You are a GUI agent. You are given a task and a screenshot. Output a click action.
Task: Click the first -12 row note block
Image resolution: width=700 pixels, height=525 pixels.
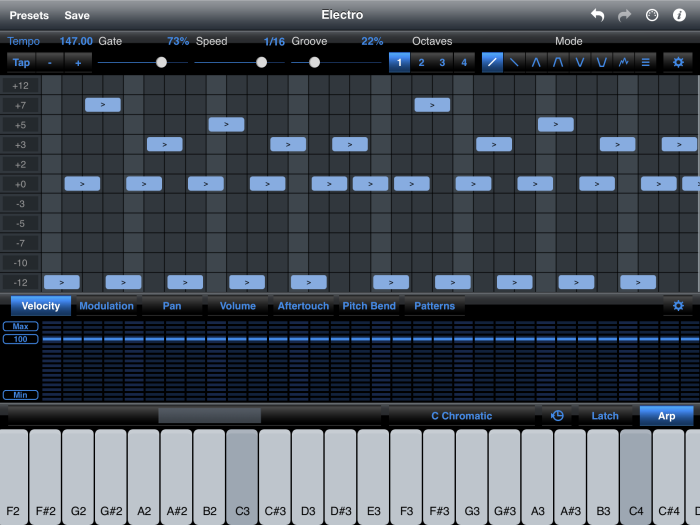coord(62,282)
